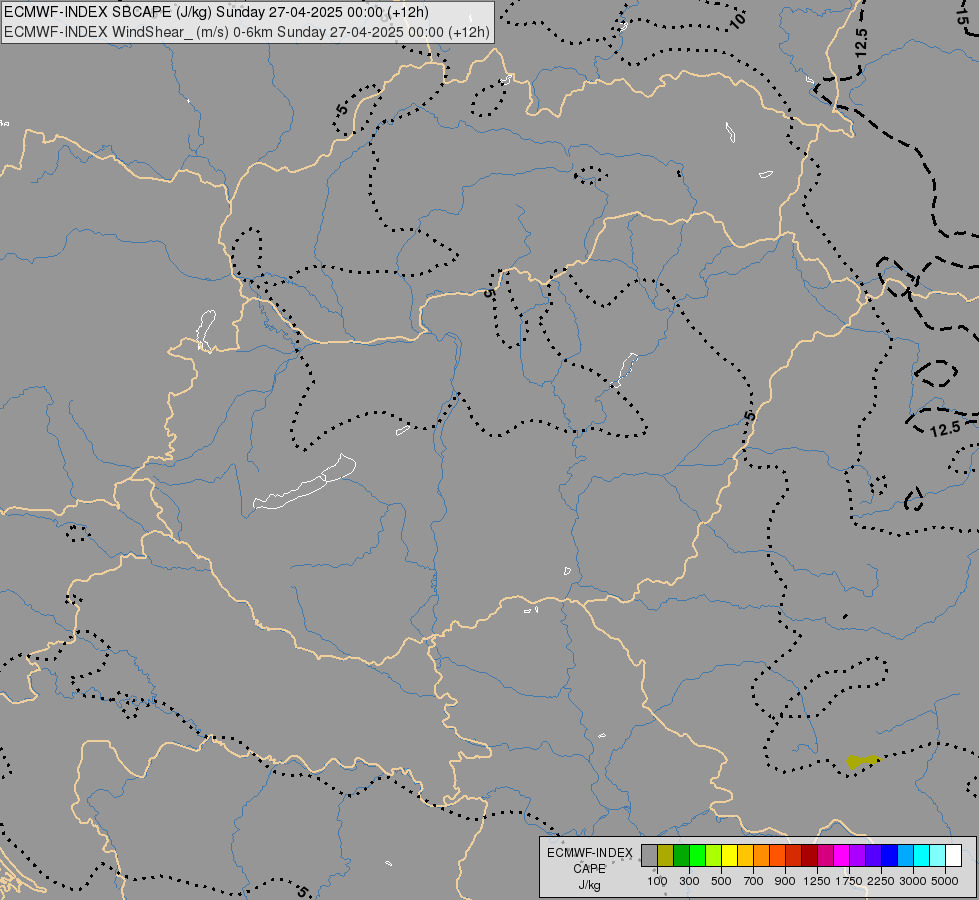Screen dimensions: 979x900
Task: Click the "500" legend value
Action: pos(721,881)
